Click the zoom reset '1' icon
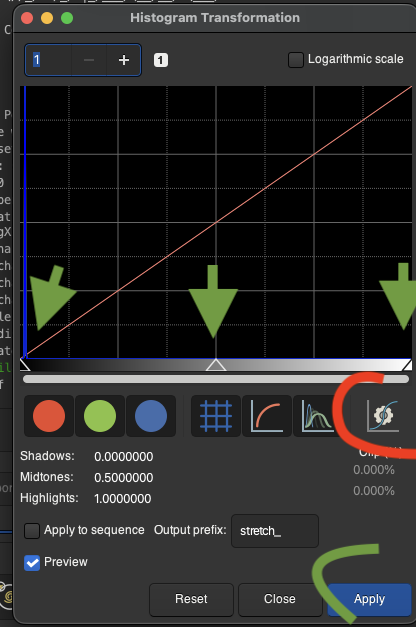Viewport: 416px width, 627px height. click(x=161, y=60)
